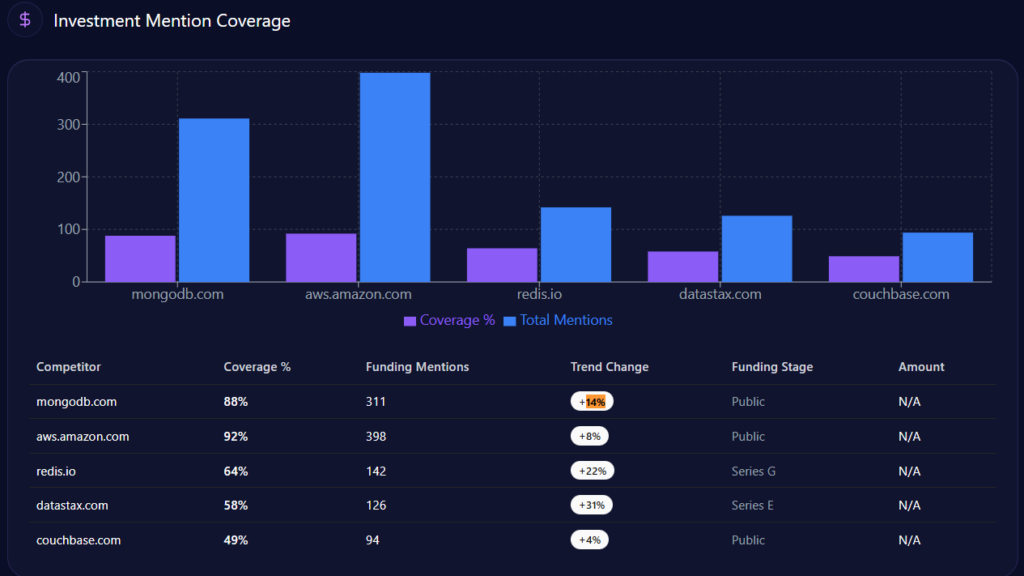The width and height of the screenshot is (1024, 576).
Task: Open aws.amazon.com in the competitor table
Action: click(x=82, y=437)
